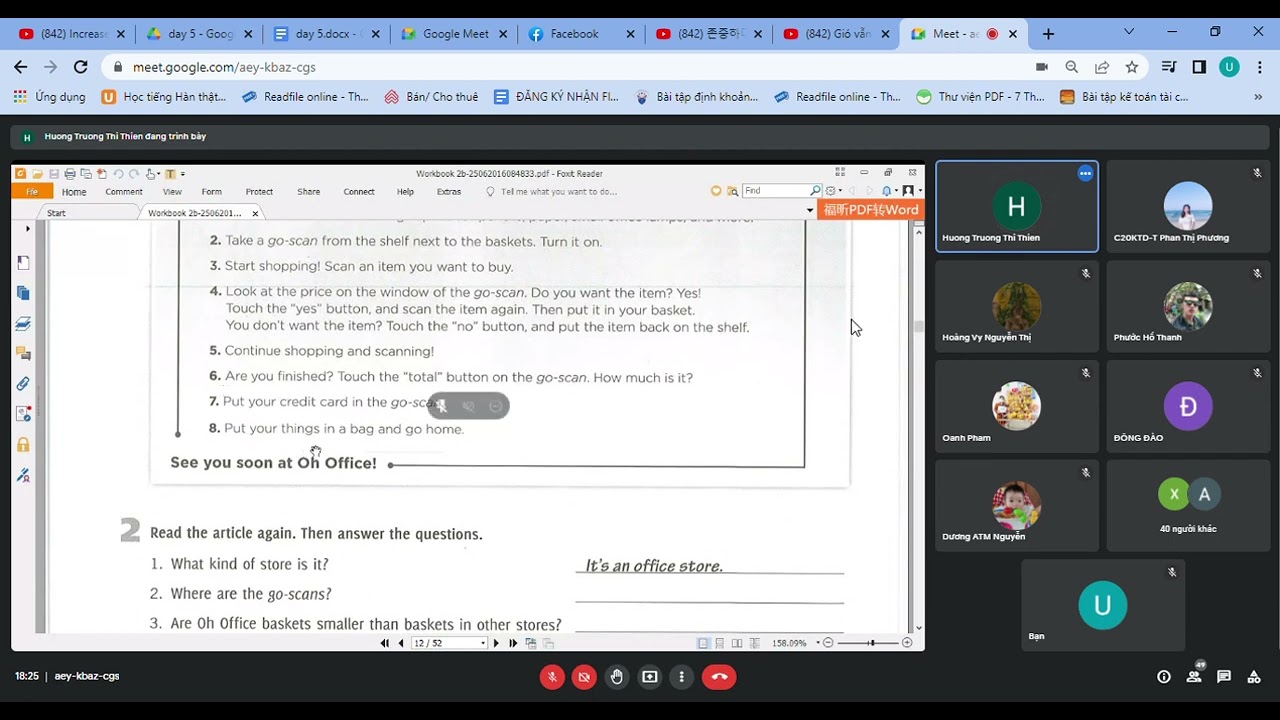Open a new Chrome tab
This screenshot has height=720, width=1280.
point(1048,34)
